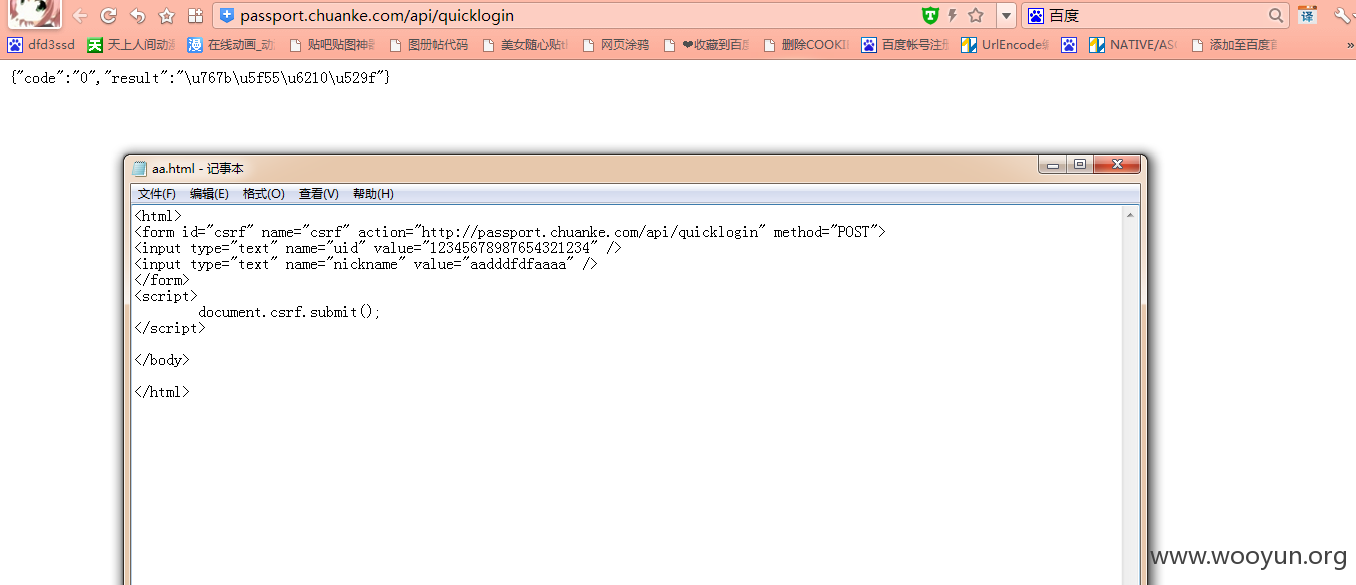Click the undo/restore closed tab arrow
The height and width of the screenshot is (585, 1356).
[x=138, y=16]
